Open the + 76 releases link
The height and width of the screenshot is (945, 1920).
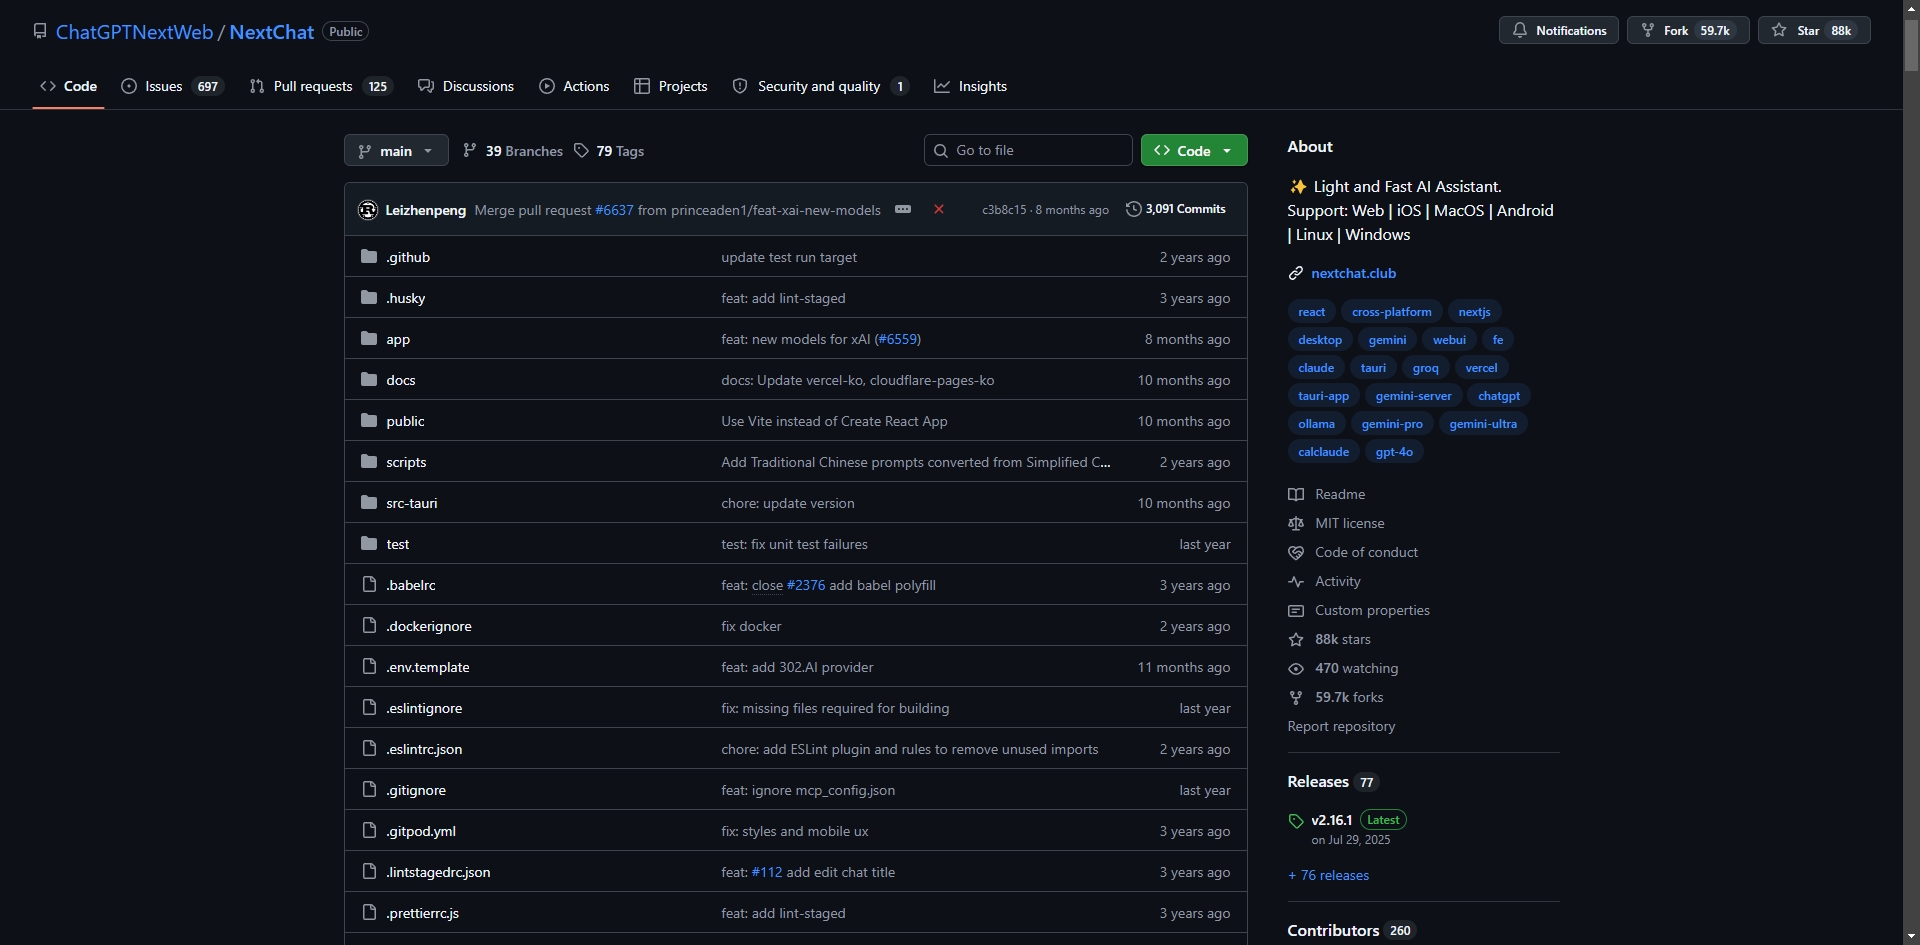(x=1328, y=875)
